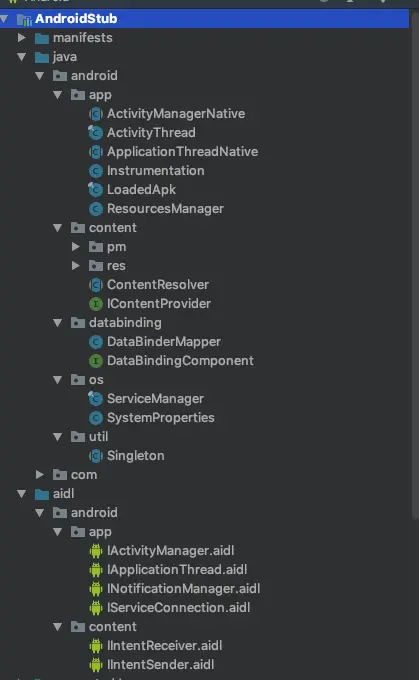
Task: Collapse the databinding package
Action: (x=57, y=323)
